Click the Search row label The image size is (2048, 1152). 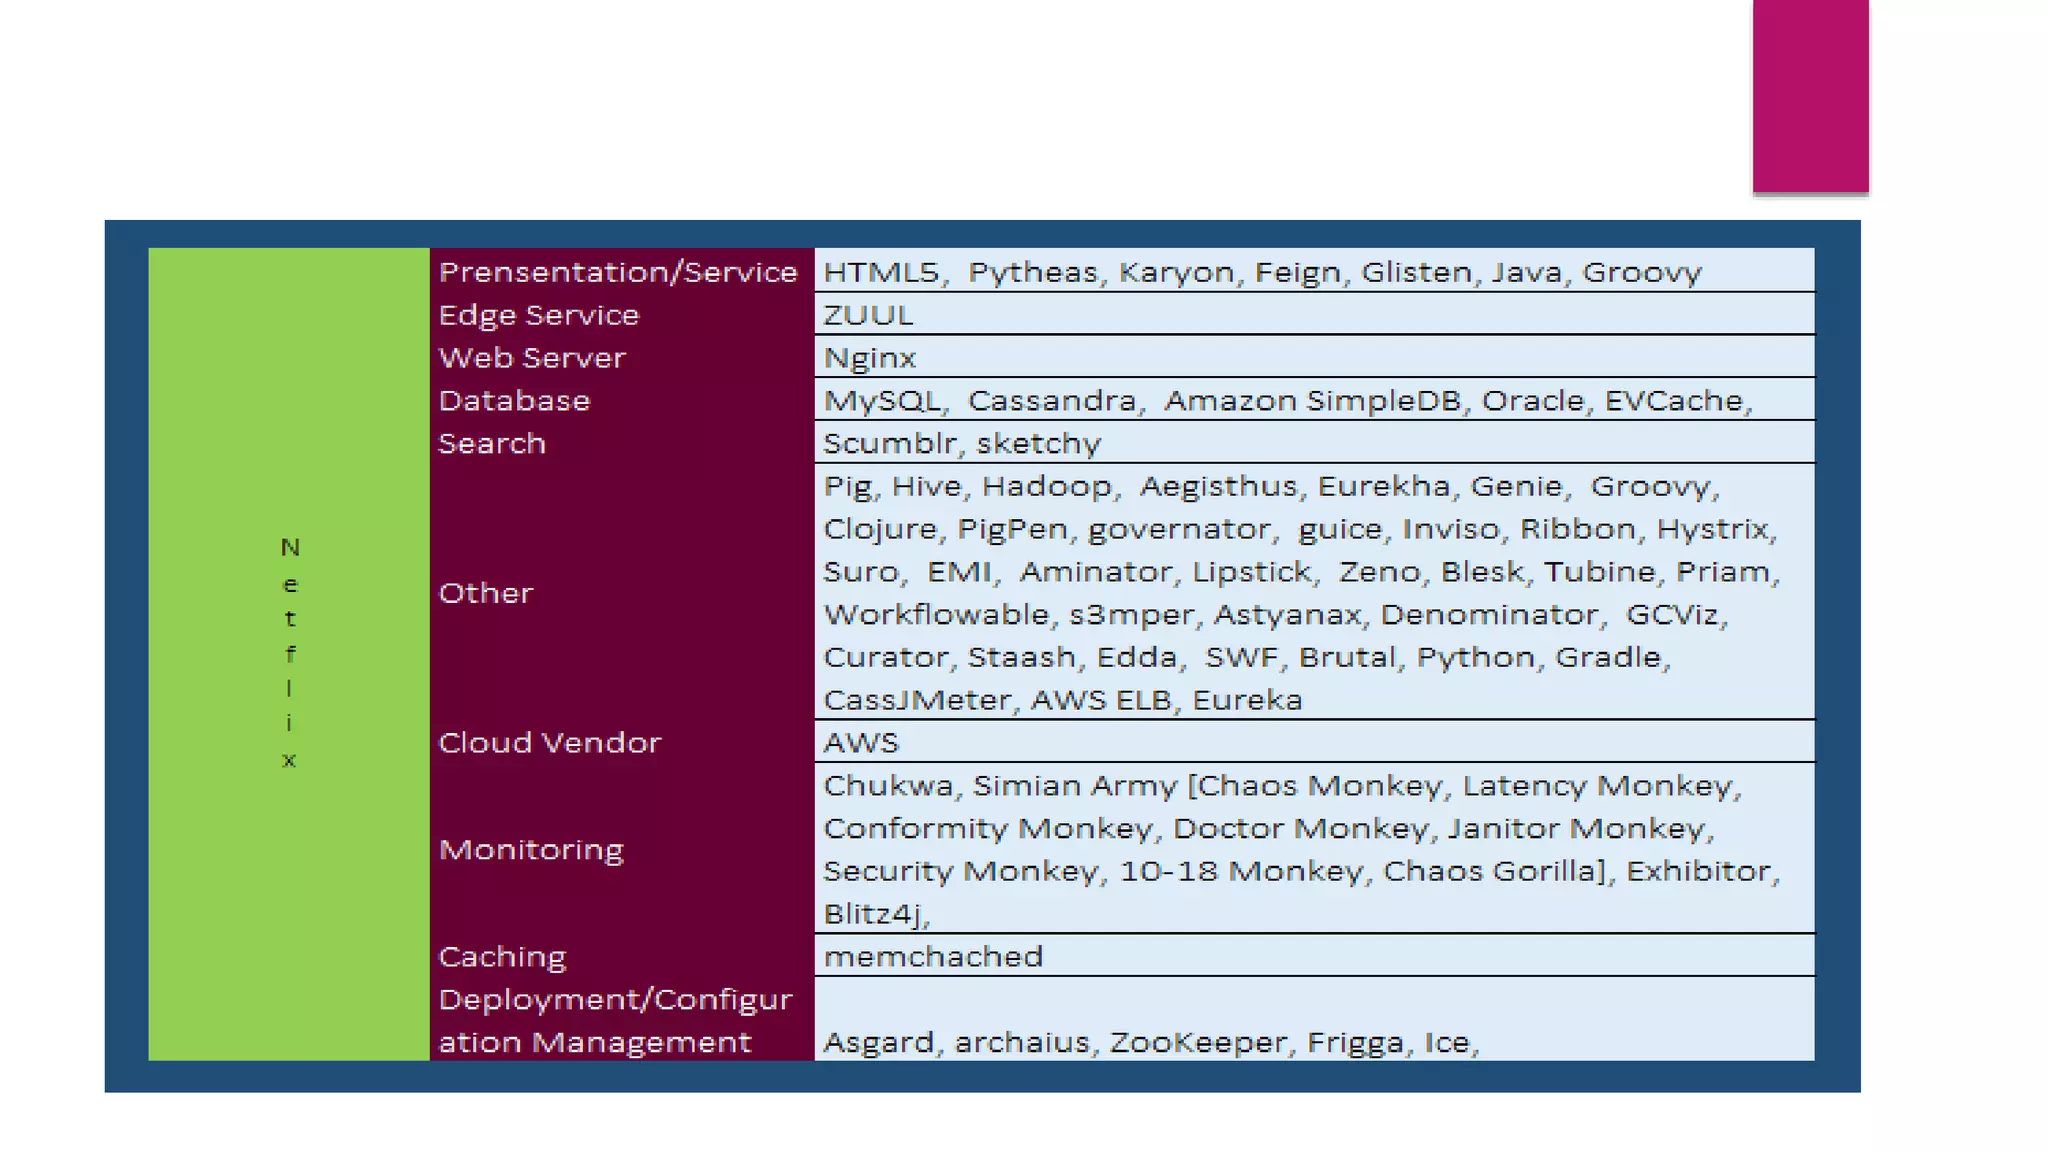pos(492,444)
